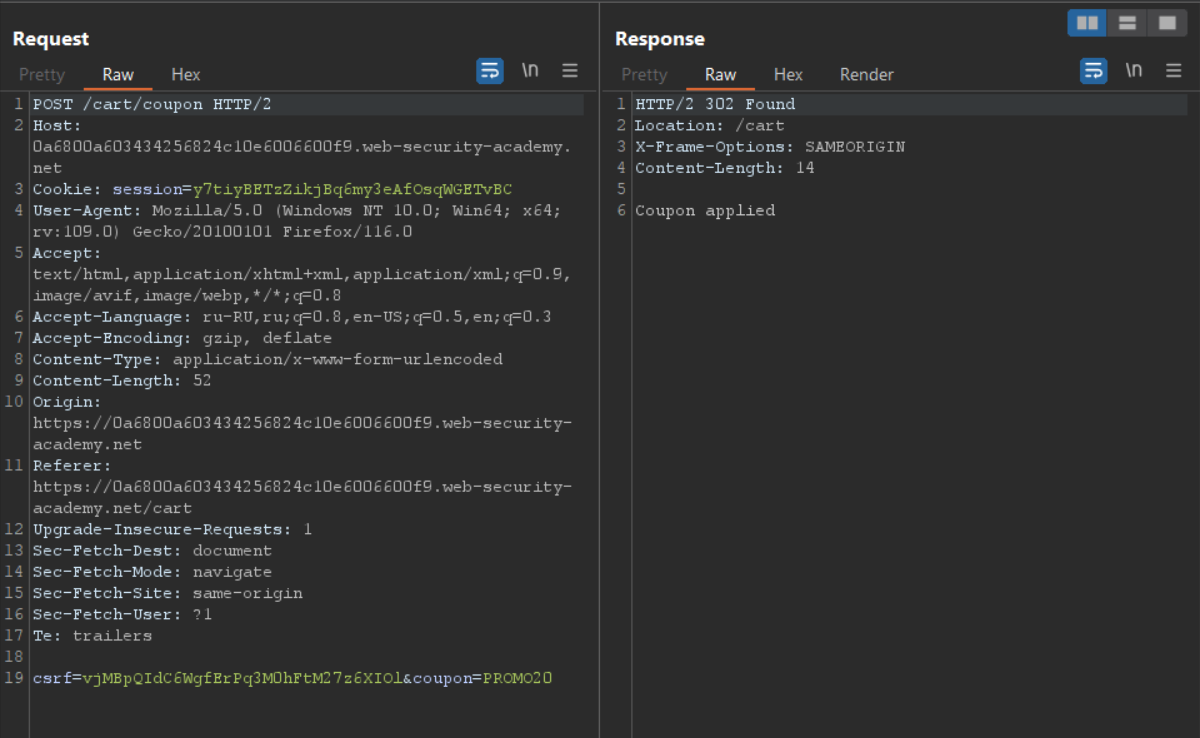Open Request panel hamburger options menu
The height and width of the screenshot is (738, 1200).
click(x=570, y=71)
